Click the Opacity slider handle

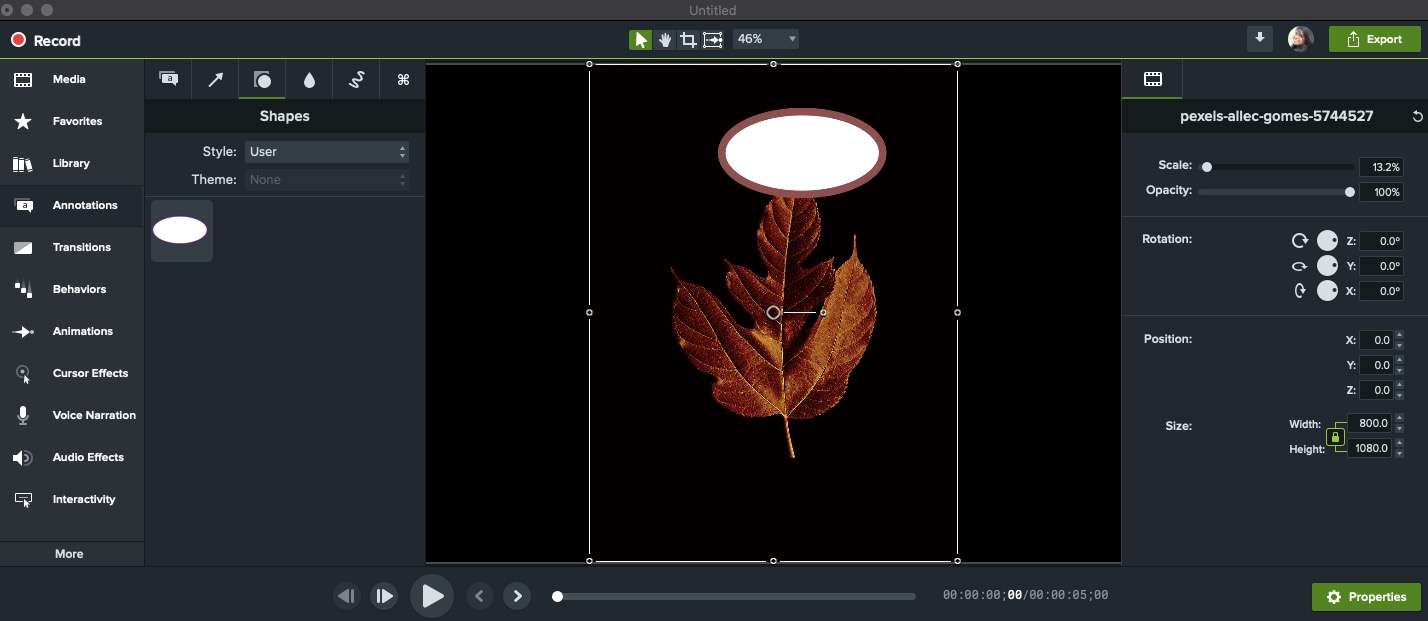pos(1349,192)
